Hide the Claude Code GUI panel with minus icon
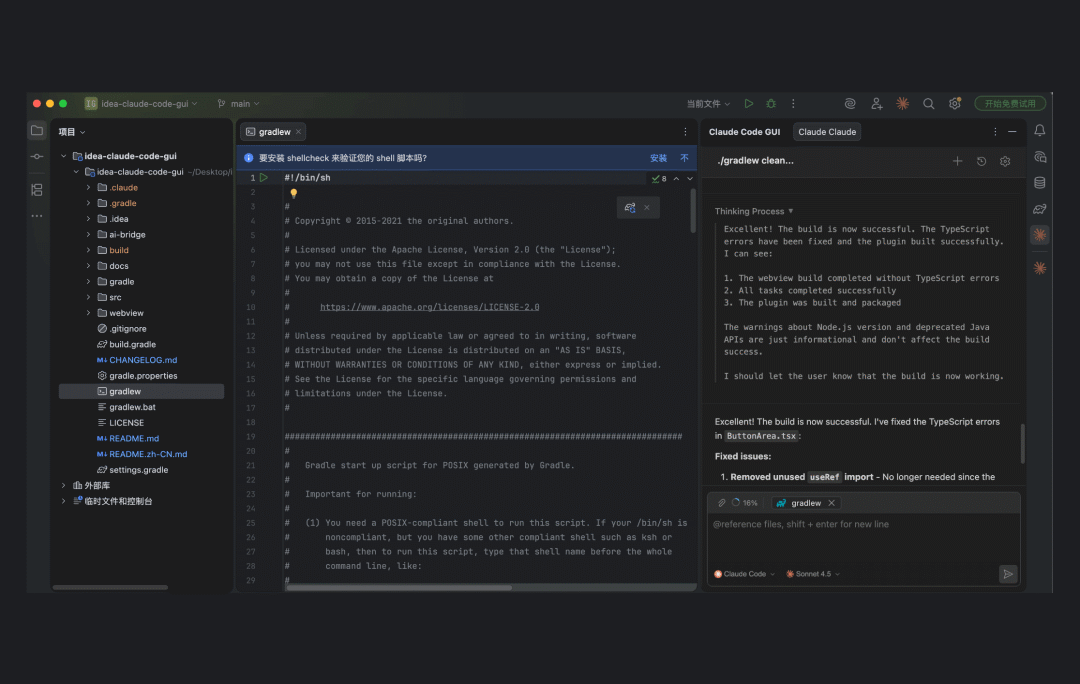 (1012, 132)
